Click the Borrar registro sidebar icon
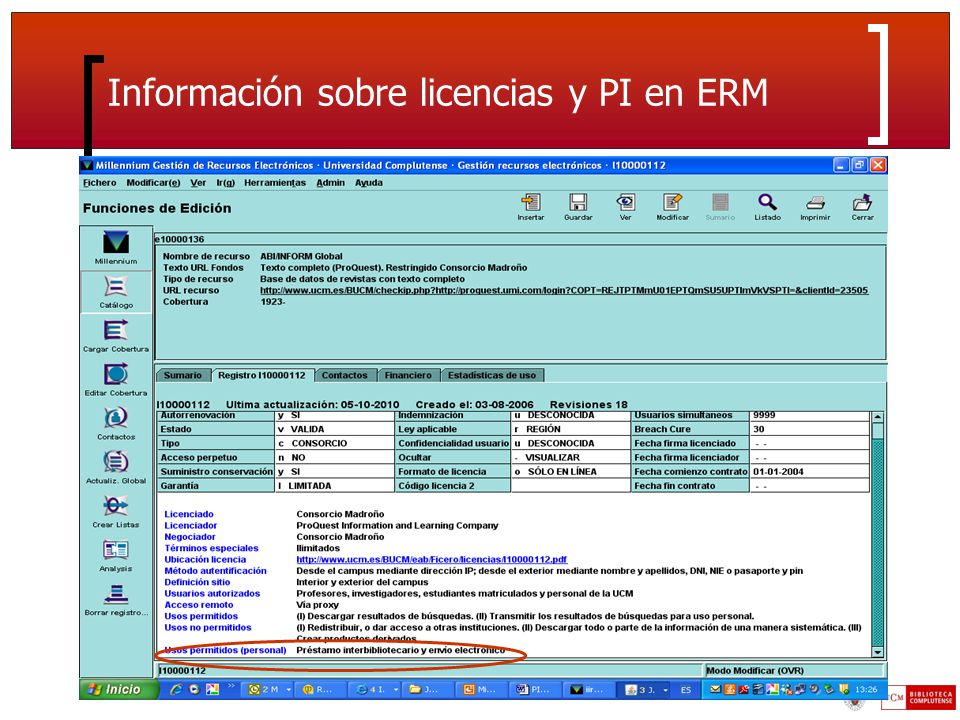Screen dimensions: 960x720 (116, 600)
